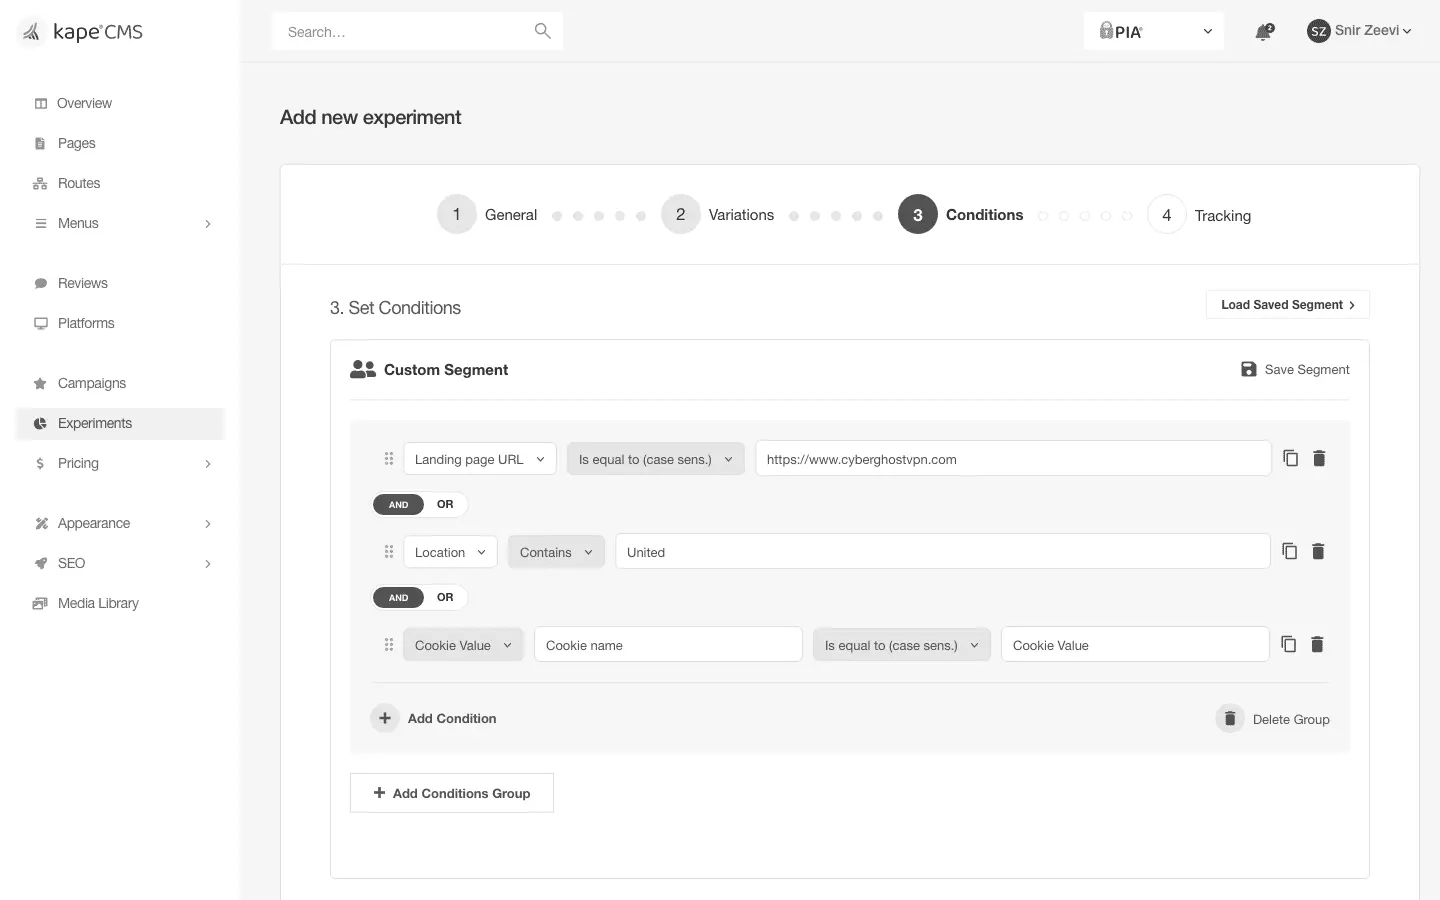Image resolution: width=1440 pixels, height=900 pixels.
Task: Click the Save Segment button
Action: tap(1295, 369)
